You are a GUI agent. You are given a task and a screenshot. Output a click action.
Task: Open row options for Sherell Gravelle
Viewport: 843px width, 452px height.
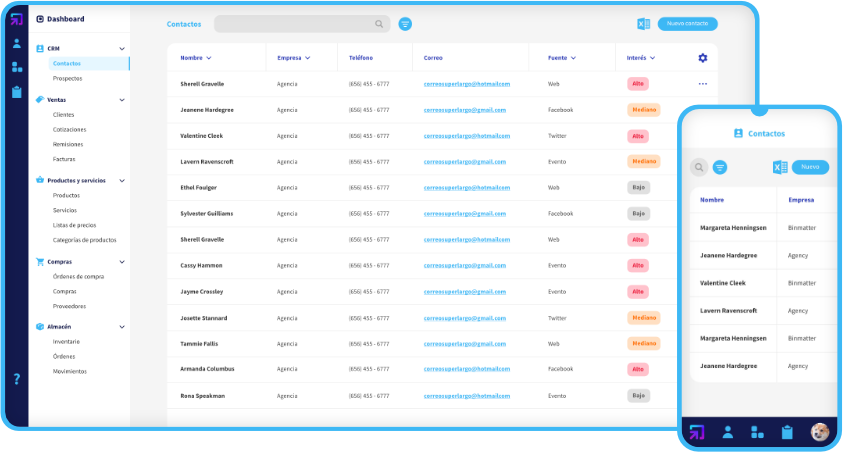703,84
